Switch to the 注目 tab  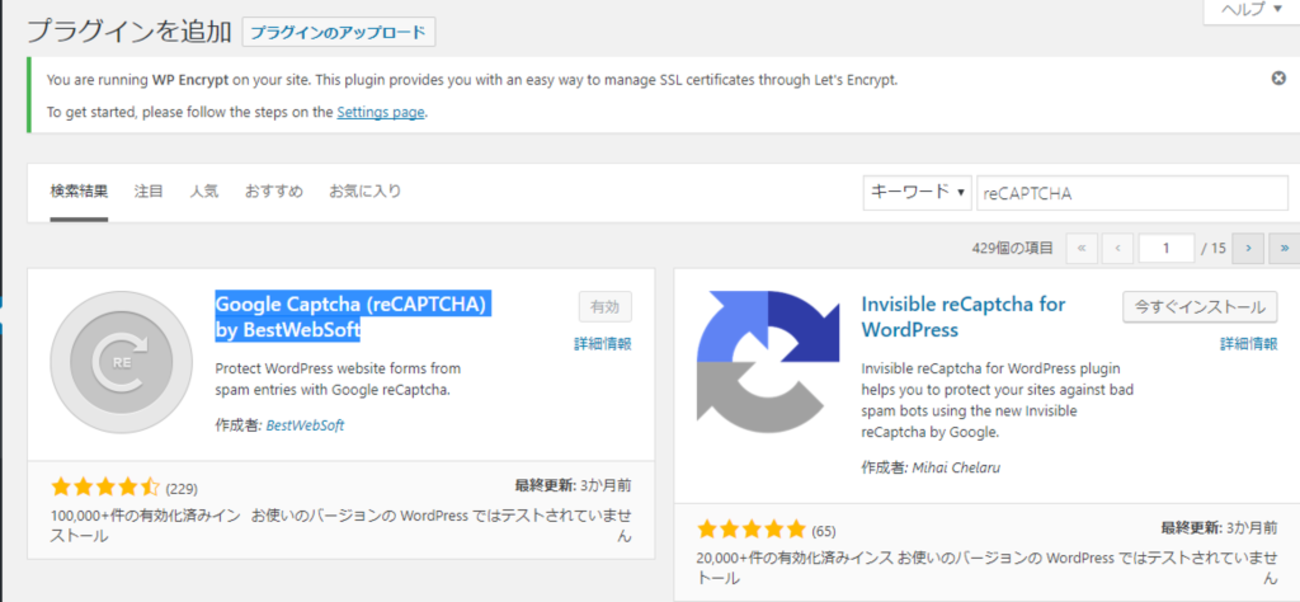tap(149, 191)
